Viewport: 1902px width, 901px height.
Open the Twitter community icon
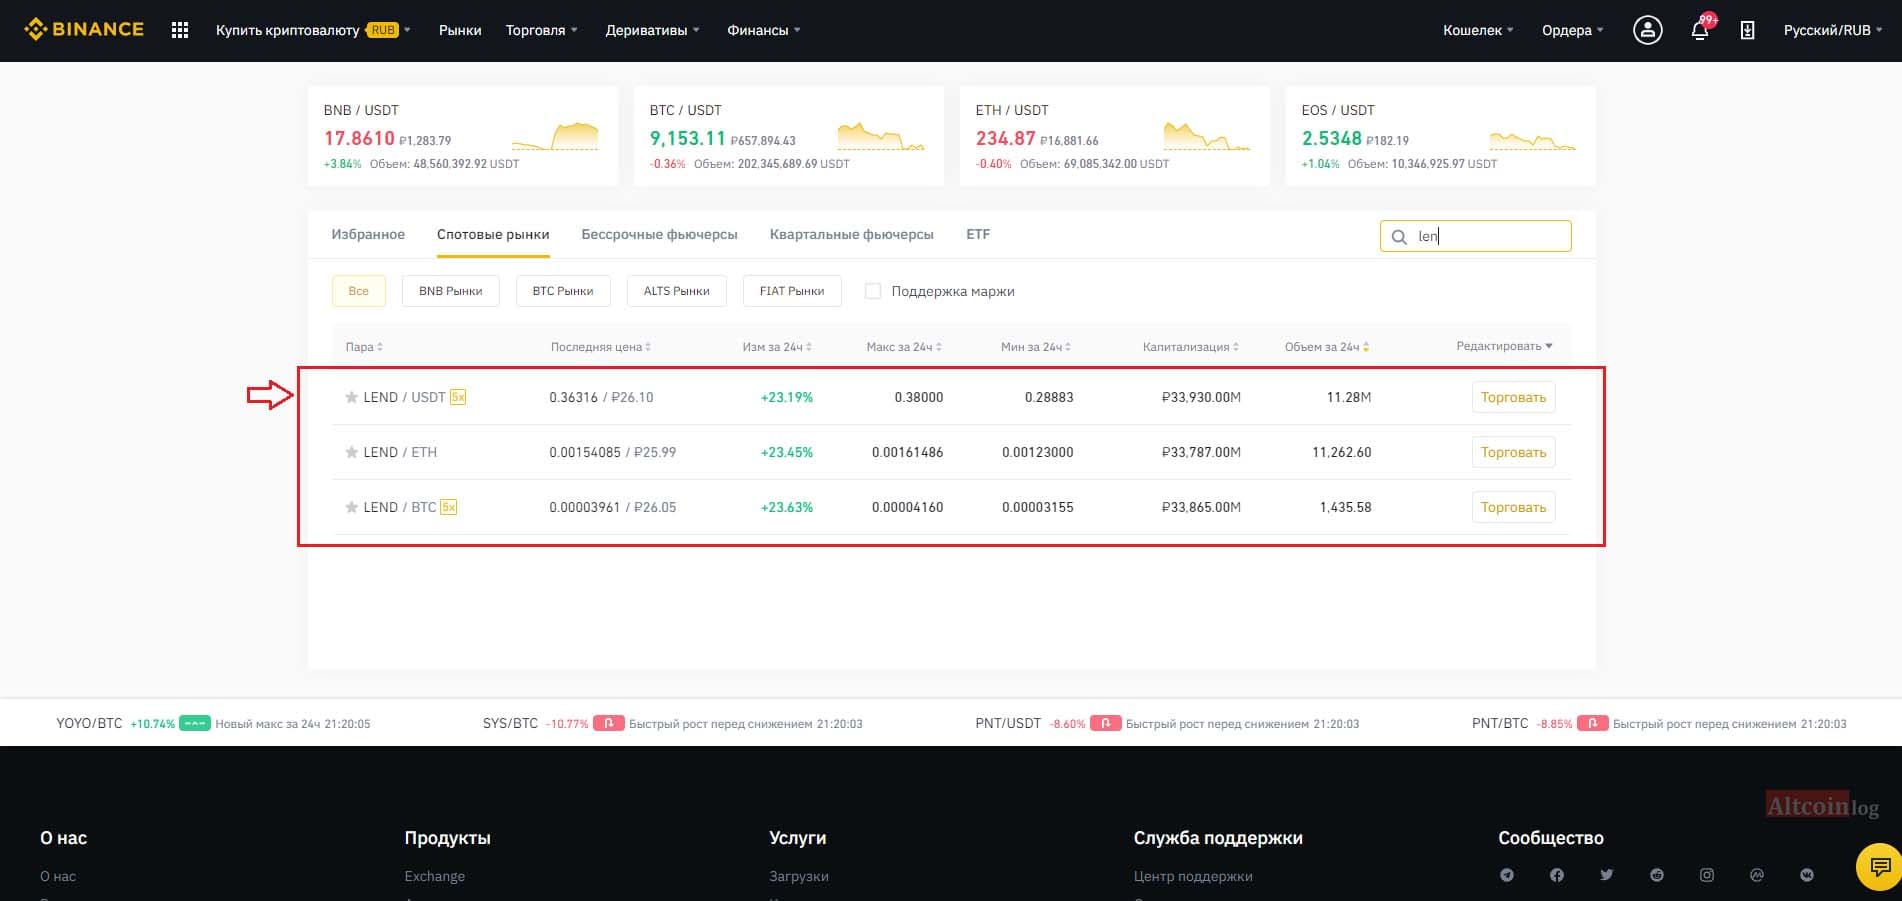coord(1607,875)
